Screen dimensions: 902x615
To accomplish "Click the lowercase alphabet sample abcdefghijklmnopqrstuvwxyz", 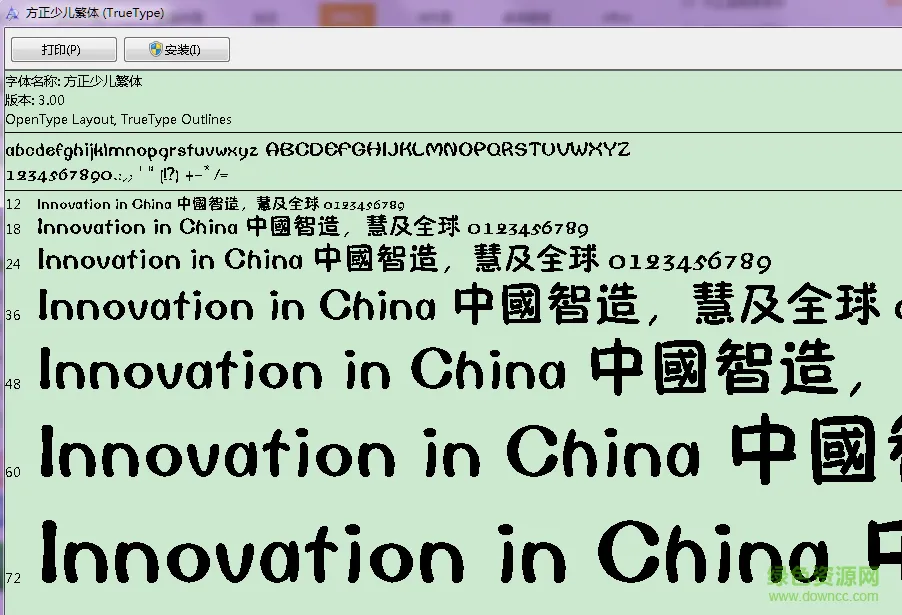I will tap(132, 151).
